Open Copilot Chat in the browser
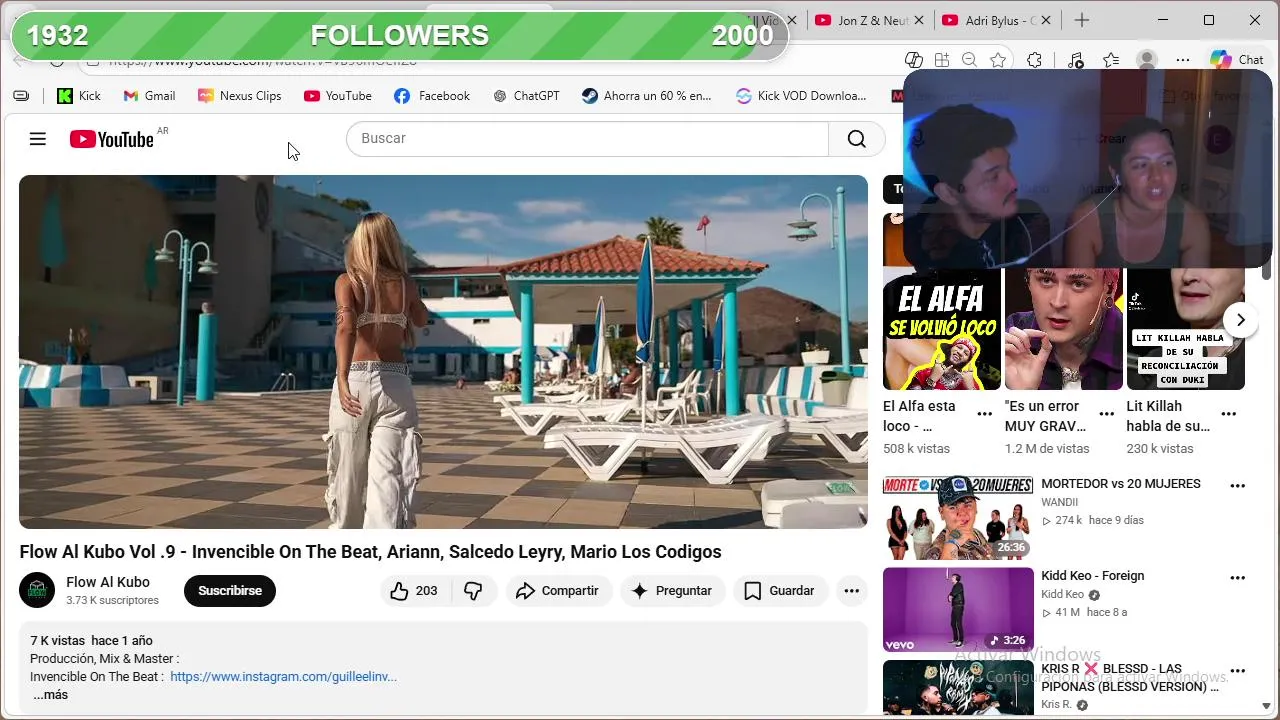Image resolution: width=1280 pixels, height=720 pixels. [x=1236, y=60]
